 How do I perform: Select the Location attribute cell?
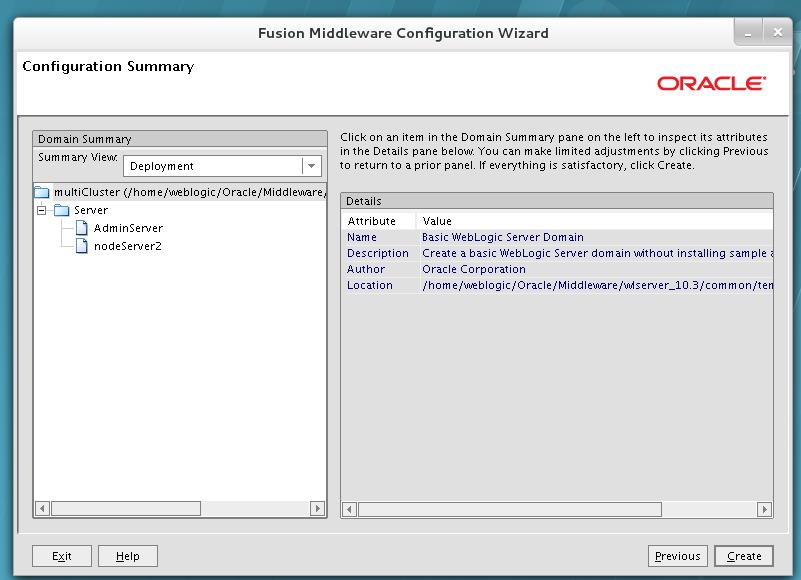(x=379, y=285)
